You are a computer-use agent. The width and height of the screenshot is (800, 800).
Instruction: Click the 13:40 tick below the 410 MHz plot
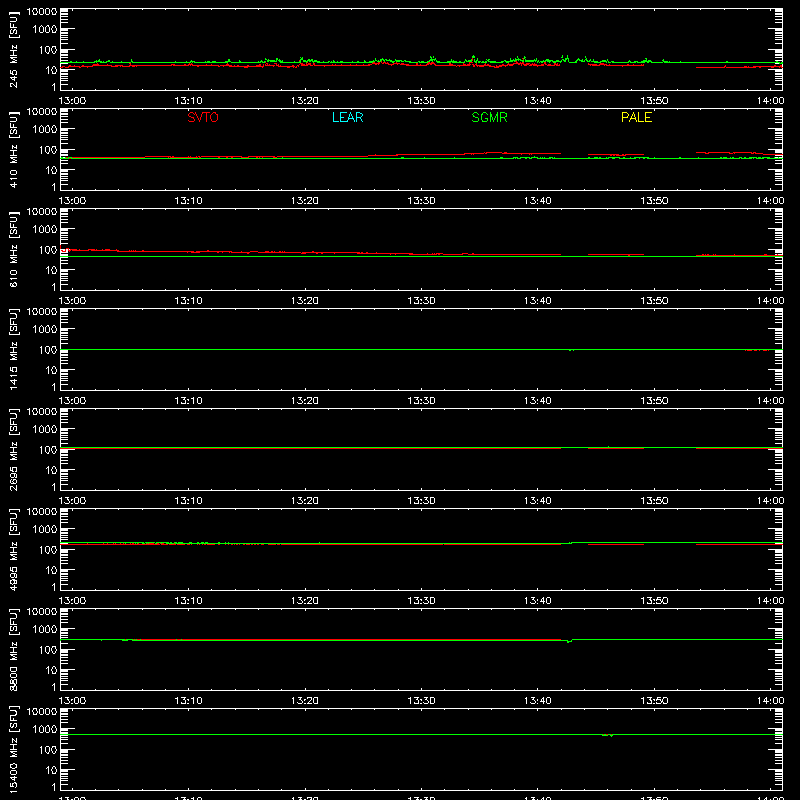[538, 201]
